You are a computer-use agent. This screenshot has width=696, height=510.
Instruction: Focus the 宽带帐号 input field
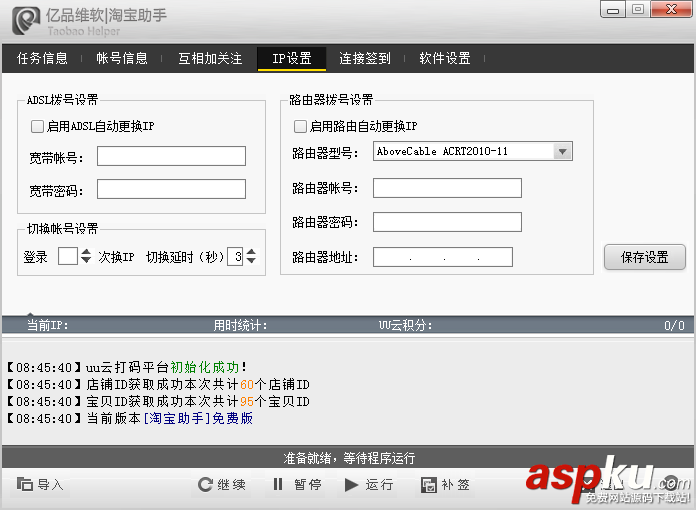point(171,156)
